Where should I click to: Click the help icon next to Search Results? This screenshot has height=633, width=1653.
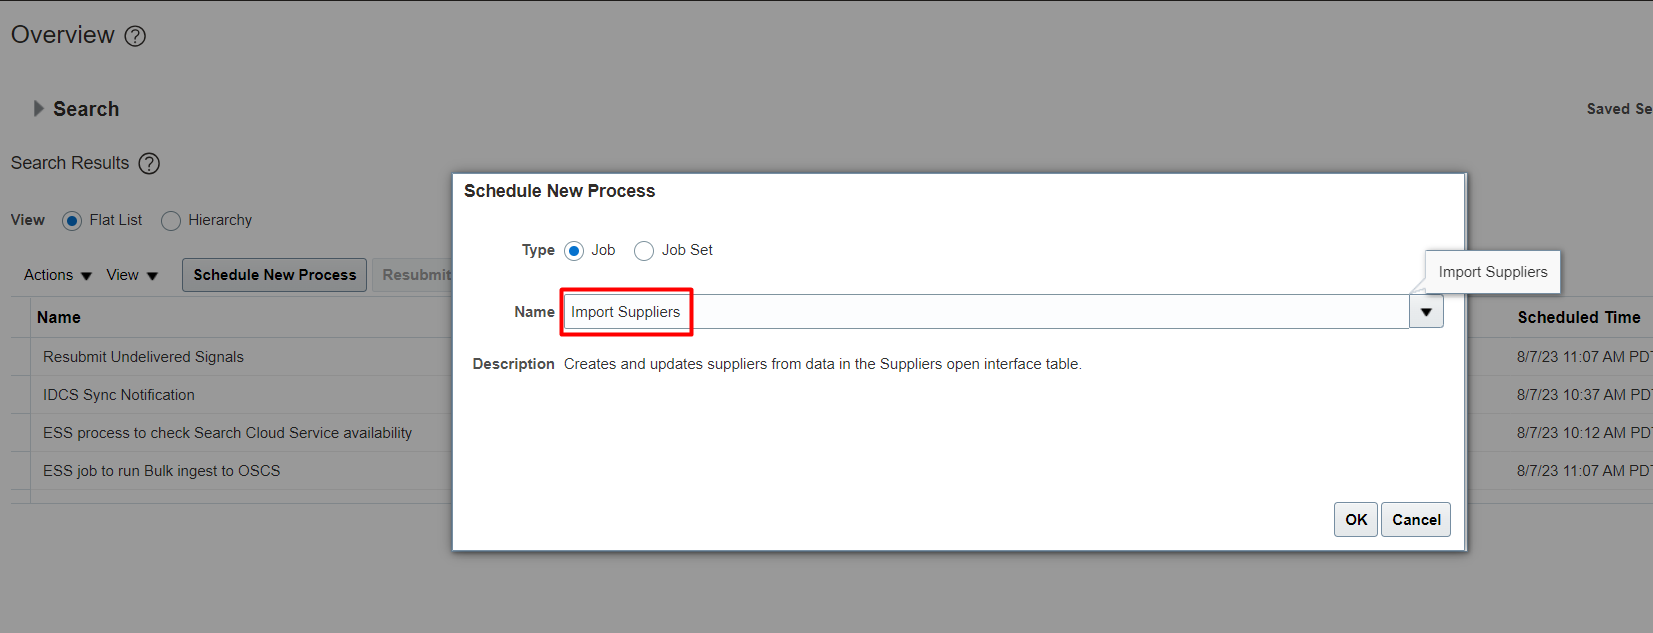tap(149, 163)
